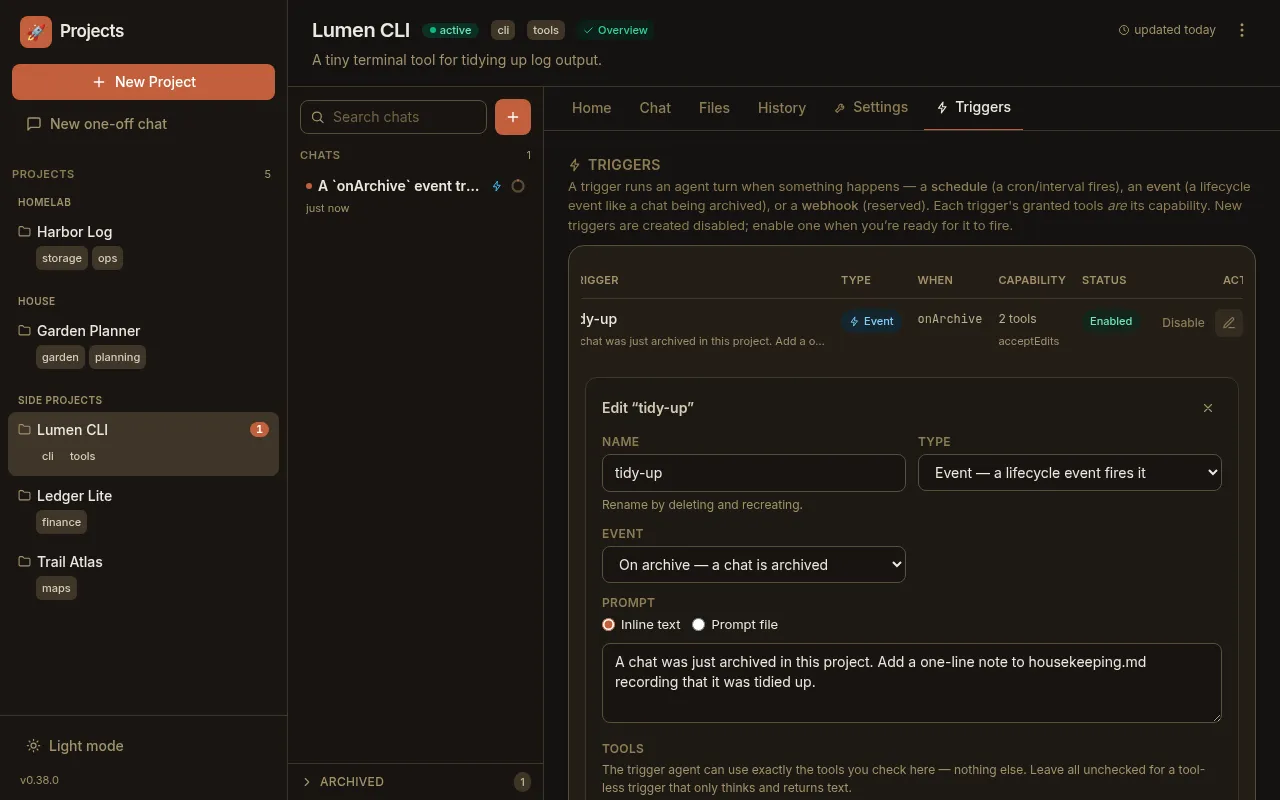1280x800 pixels.
Task: Click the pencil edit icon for tidy-up
Action: click(1229, 322)
